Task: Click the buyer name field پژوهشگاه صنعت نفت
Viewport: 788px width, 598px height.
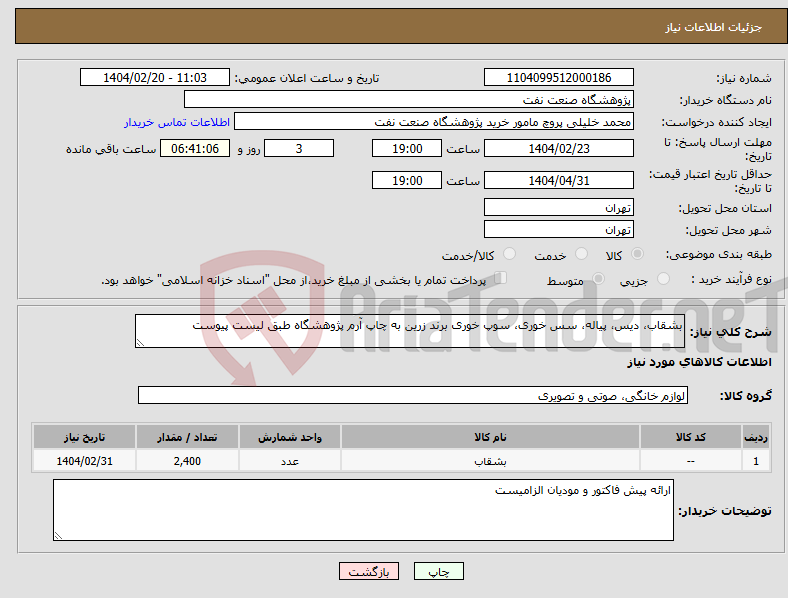Action: (409, 99)
